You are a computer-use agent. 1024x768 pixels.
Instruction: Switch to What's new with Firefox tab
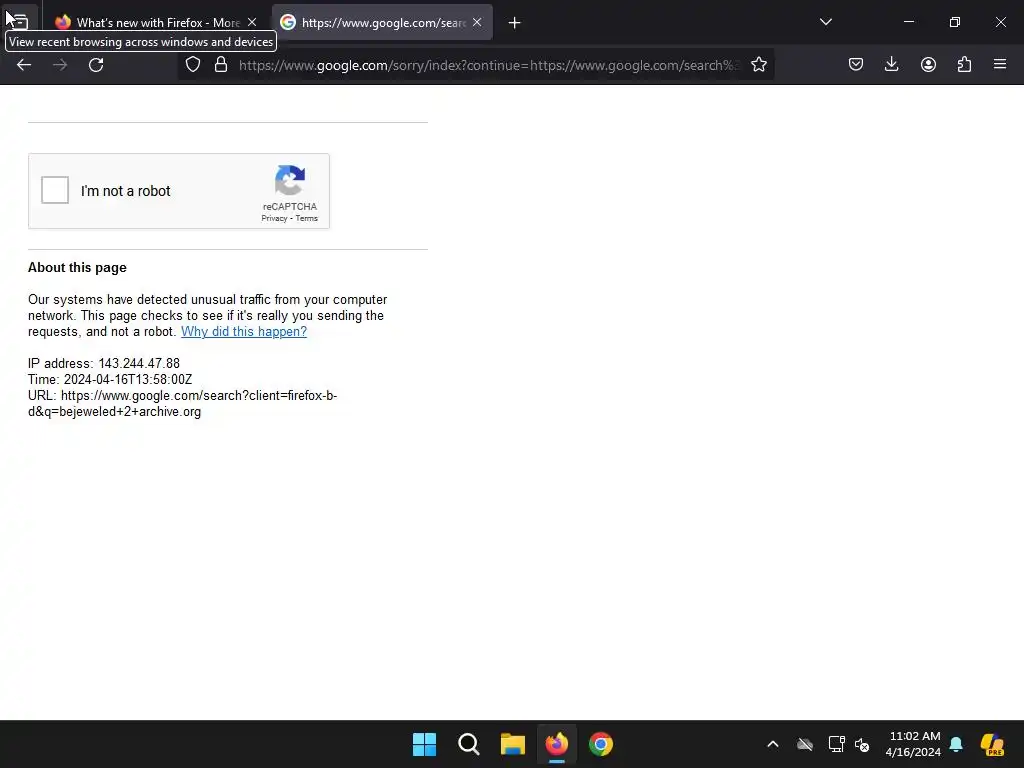pyautogui.click(x=157, y=22)
